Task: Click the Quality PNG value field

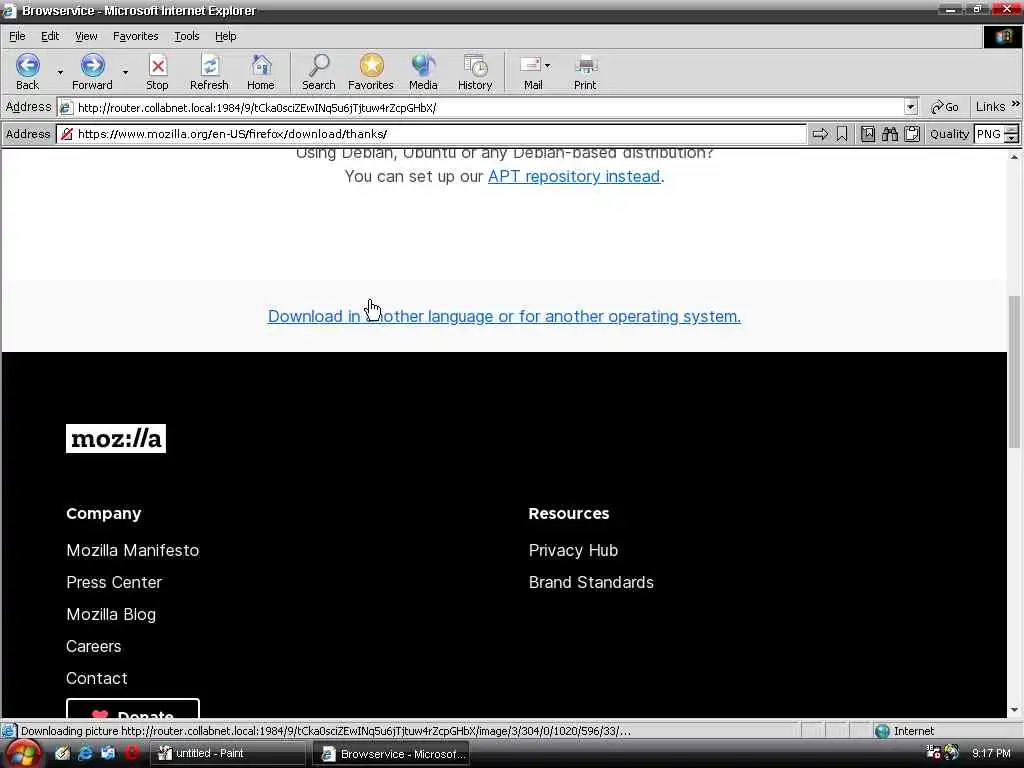Action: (x=989, y=134)
